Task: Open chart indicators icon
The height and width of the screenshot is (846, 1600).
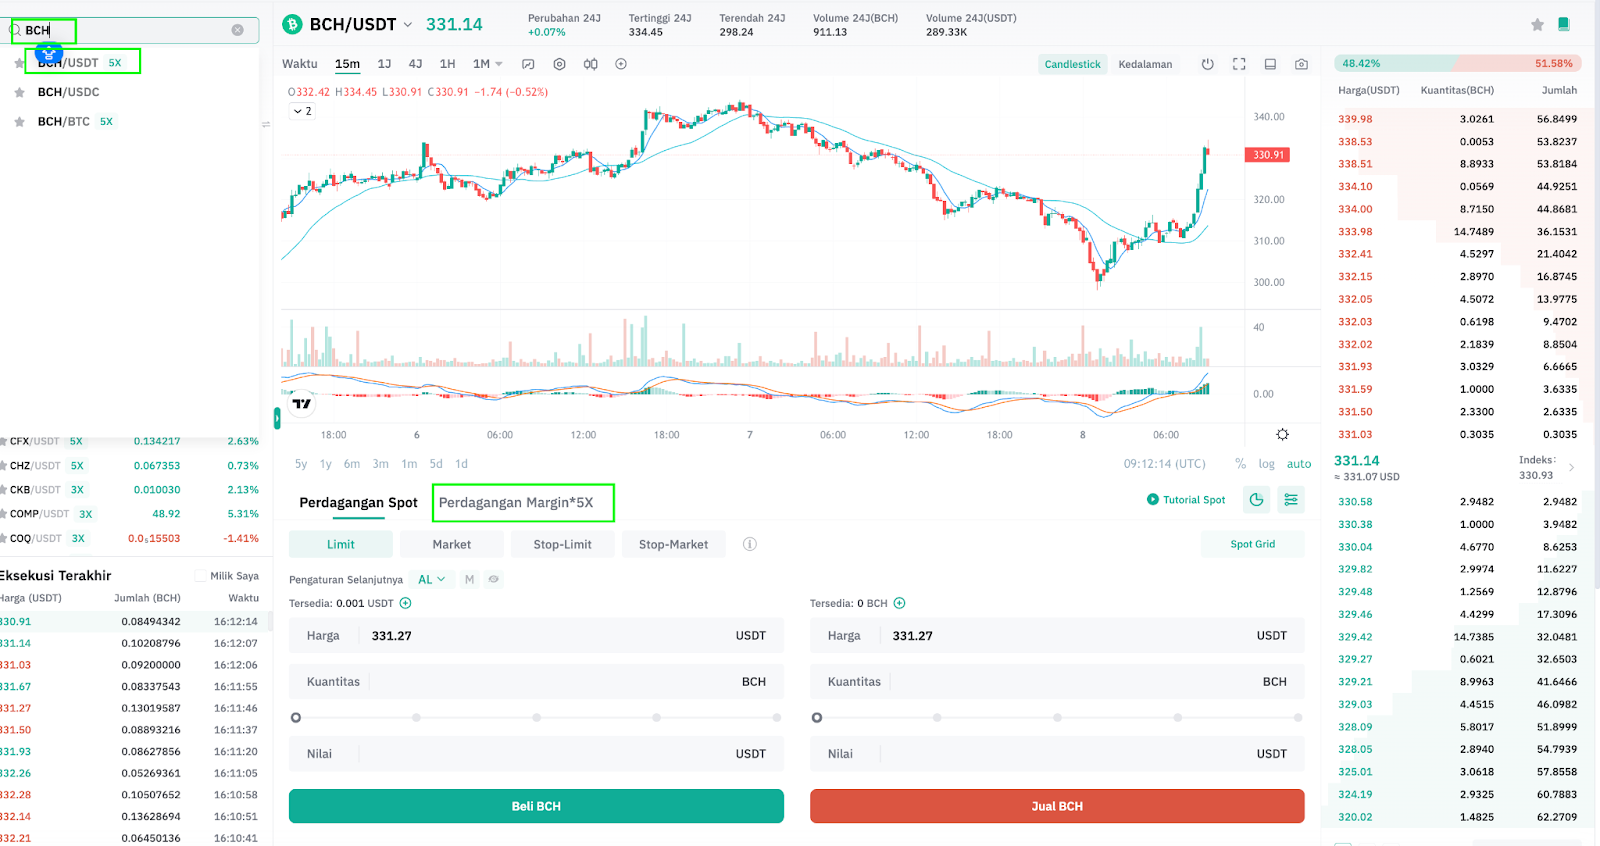Action: click(528, 64)
